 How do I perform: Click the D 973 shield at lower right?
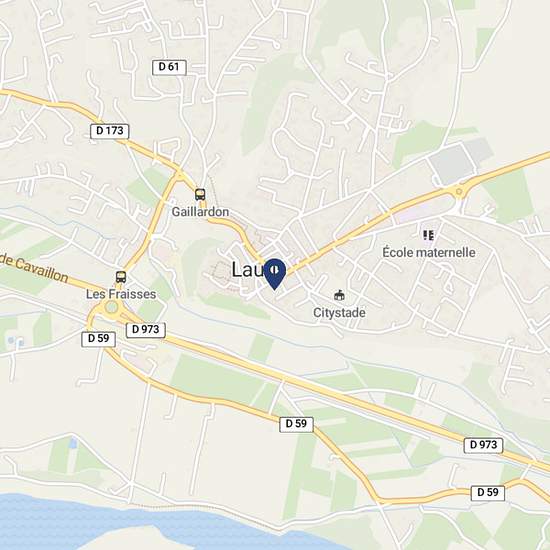[483, 445]
